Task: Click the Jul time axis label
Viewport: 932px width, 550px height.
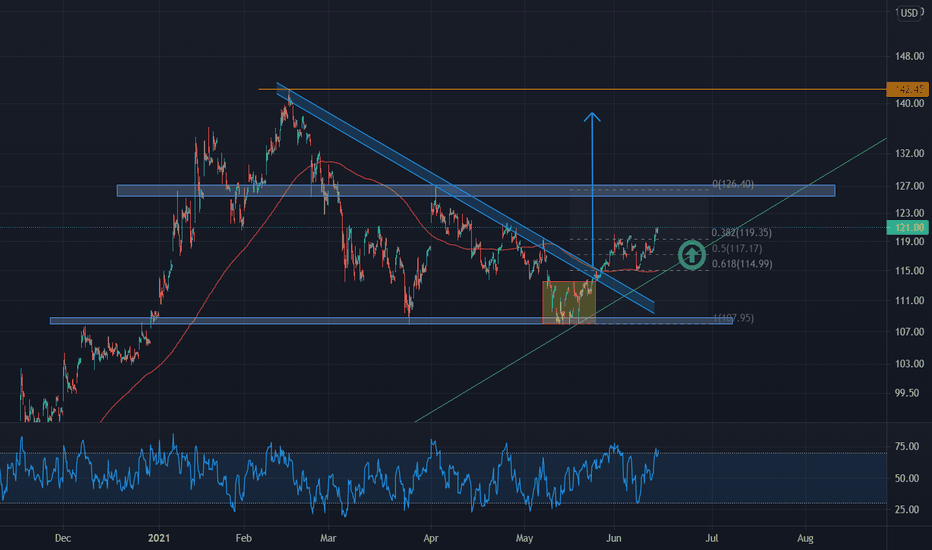Action: (x=711, y=538)
